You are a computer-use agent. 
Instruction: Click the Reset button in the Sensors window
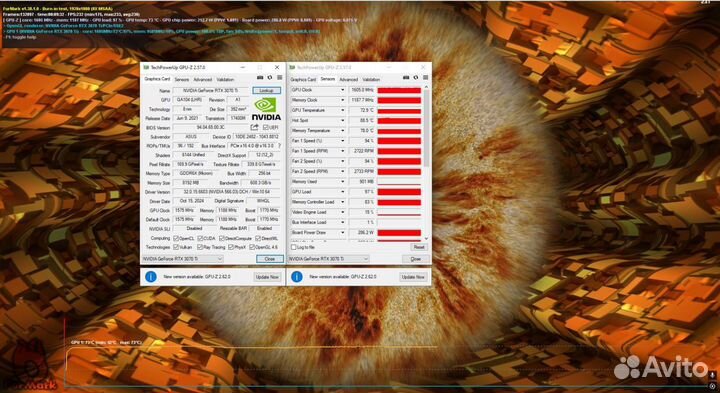pos(419,247)
